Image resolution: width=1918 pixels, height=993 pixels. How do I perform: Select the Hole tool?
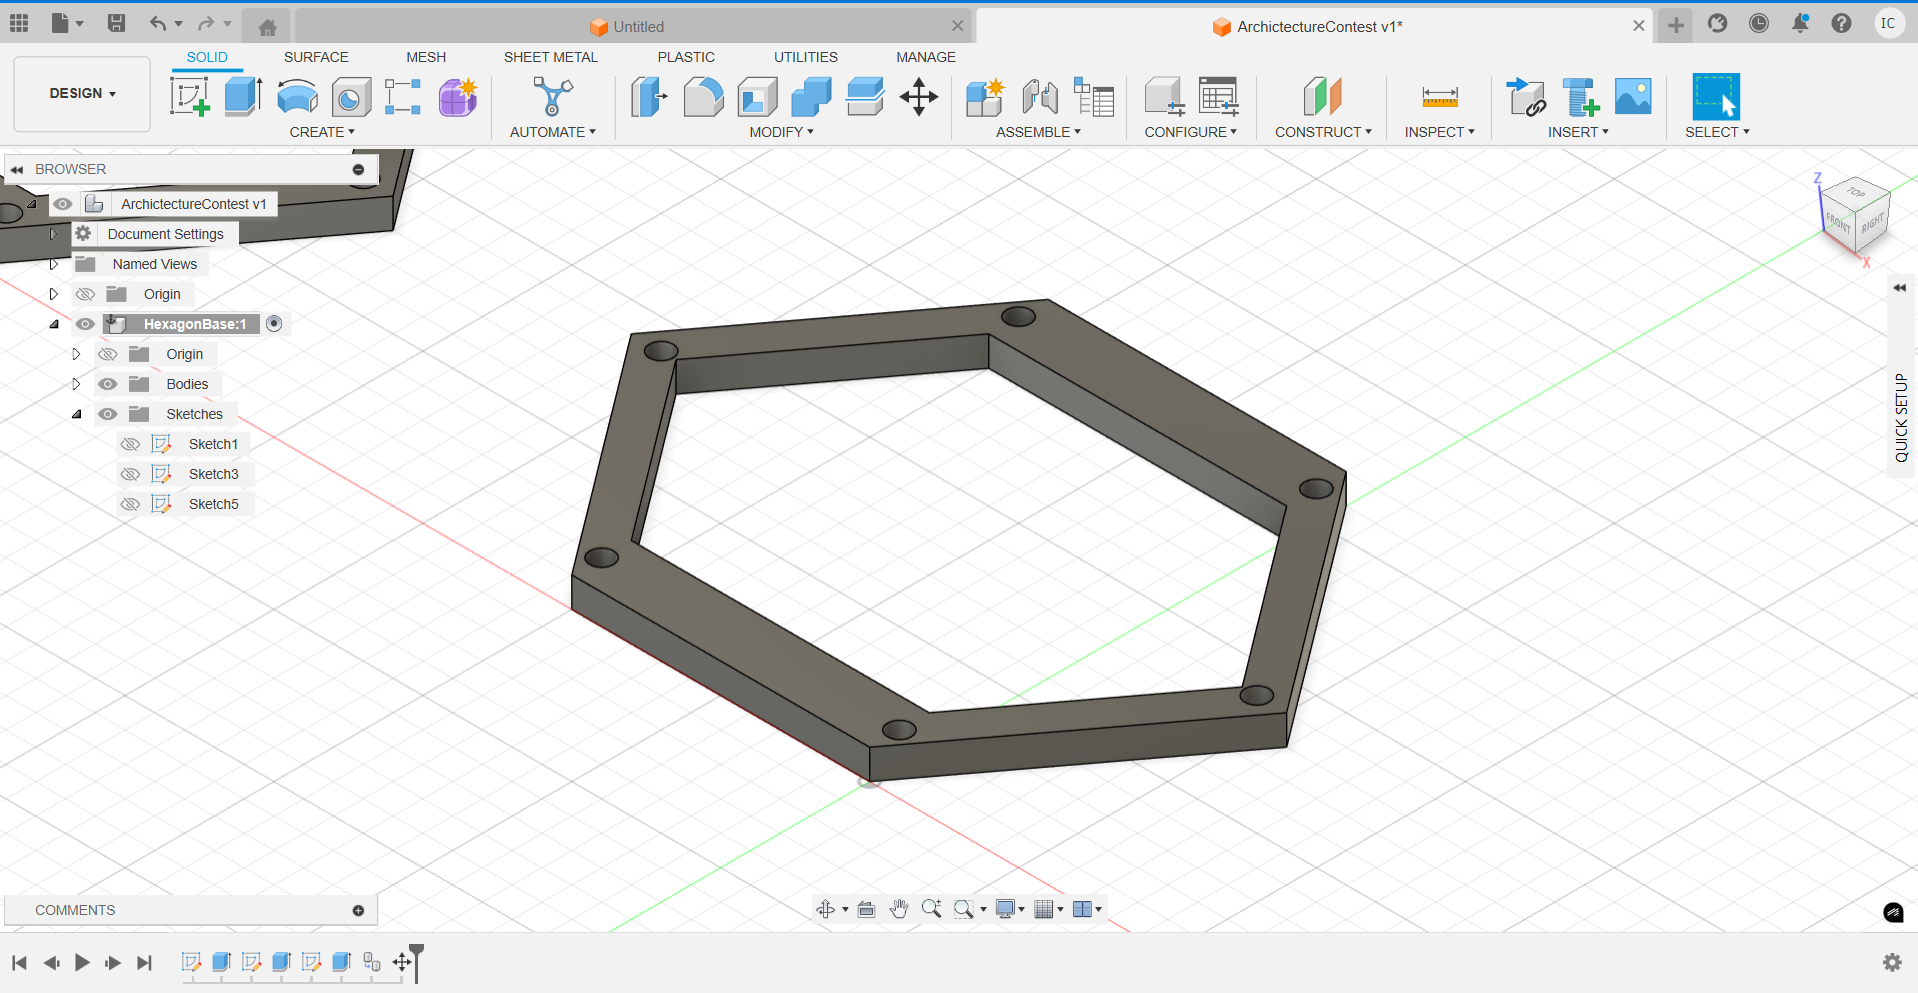pyautogui.click(x=351, y=97)
